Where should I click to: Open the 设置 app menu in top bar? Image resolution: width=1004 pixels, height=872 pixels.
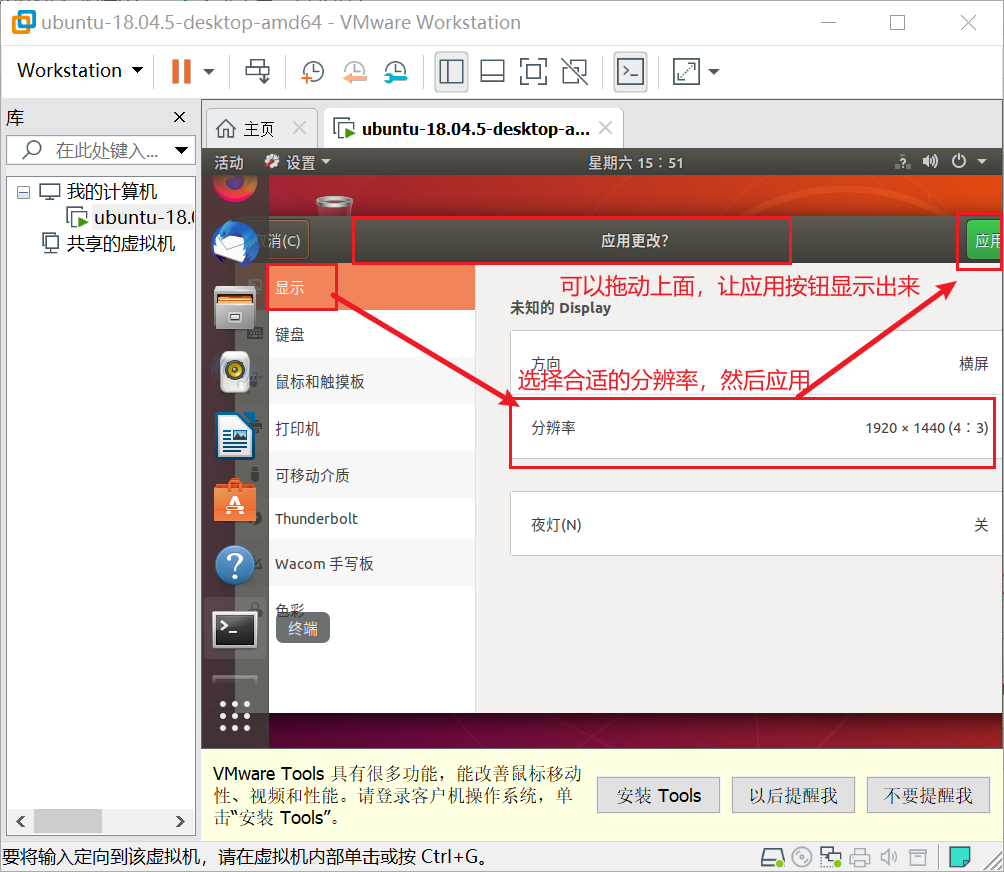click(298, 163)
